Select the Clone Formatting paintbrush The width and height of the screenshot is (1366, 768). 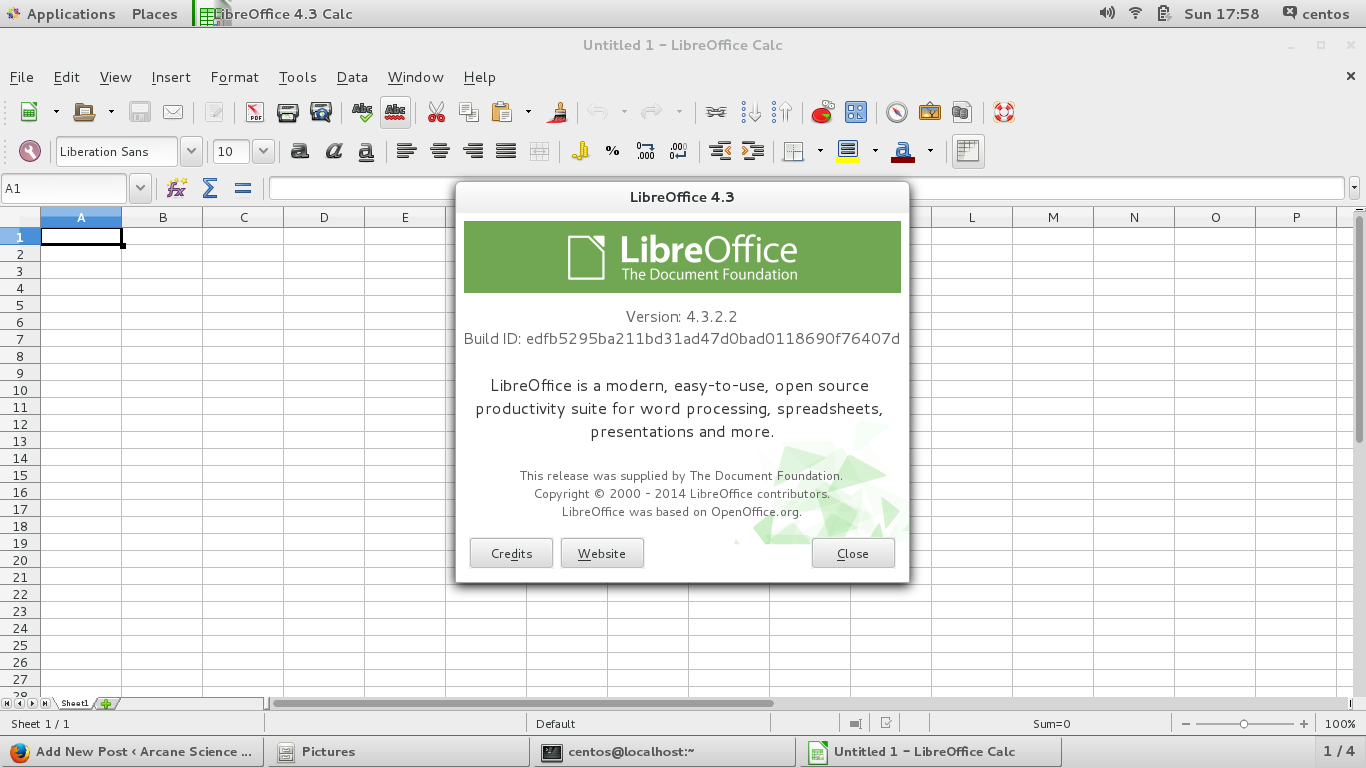point(557,112)
